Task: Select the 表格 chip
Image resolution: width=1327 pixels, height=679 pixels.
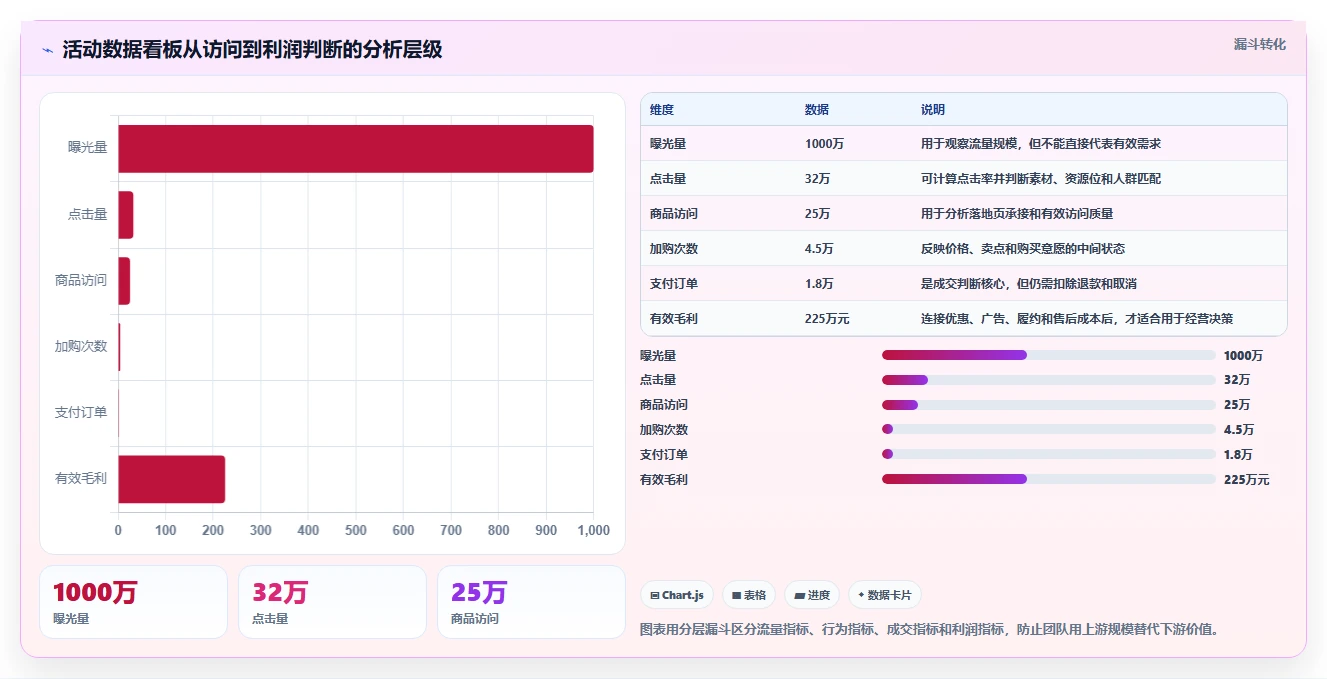Action: pos(749,595)
